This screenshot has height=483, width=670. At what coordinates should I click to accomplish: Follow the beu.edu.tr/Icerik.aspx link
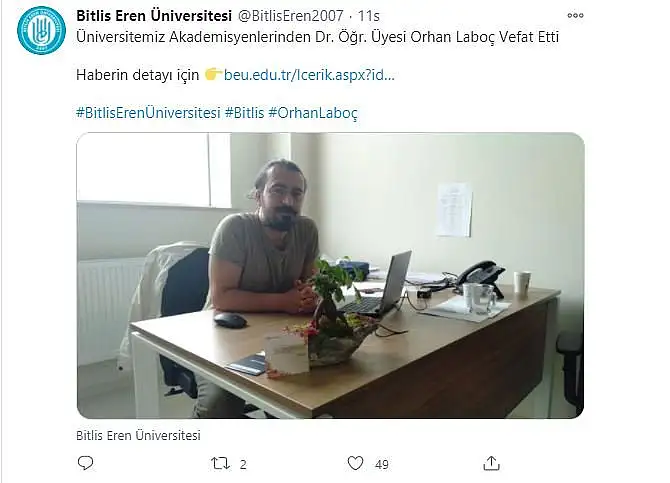309,75
